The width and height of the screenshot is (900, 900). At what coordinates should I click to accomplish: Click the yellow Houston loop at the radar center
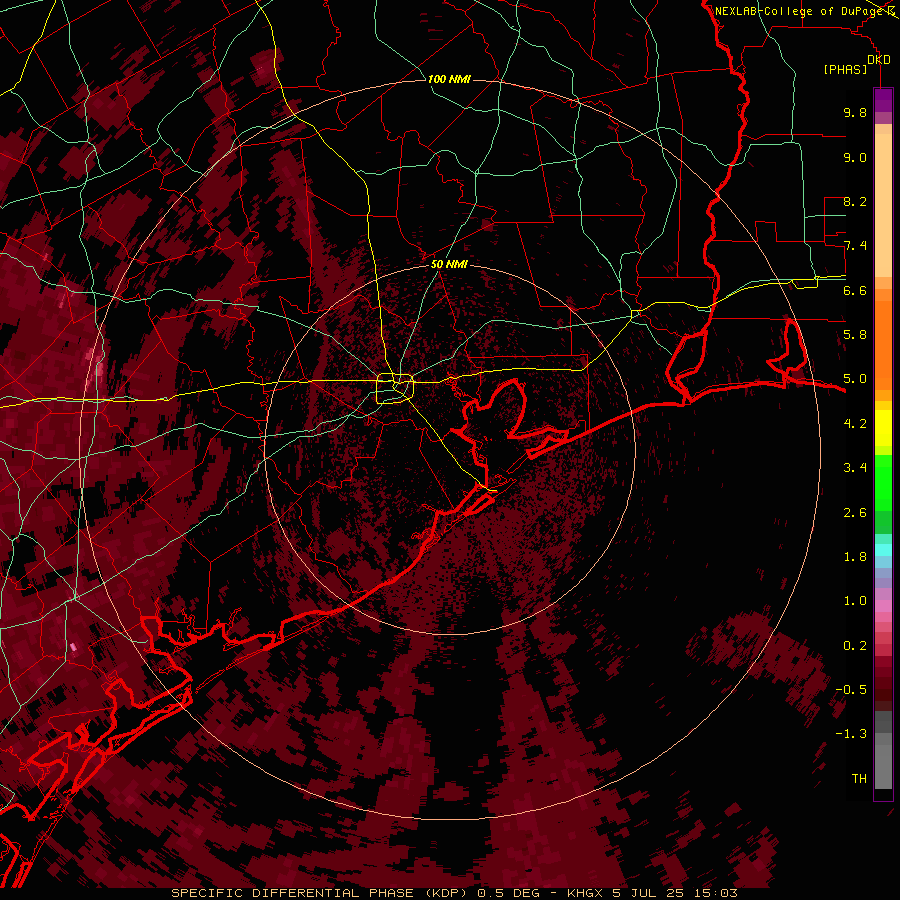pyautogui.click(x=395, y=388)
